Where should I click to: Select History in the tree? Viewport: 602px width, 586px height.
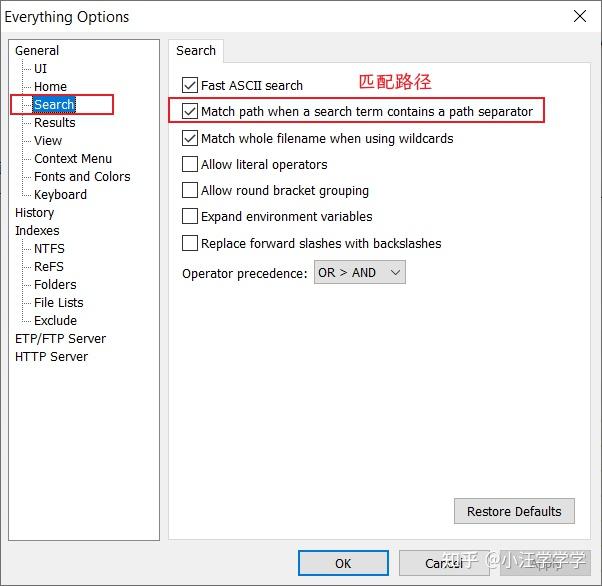[35, 213]
